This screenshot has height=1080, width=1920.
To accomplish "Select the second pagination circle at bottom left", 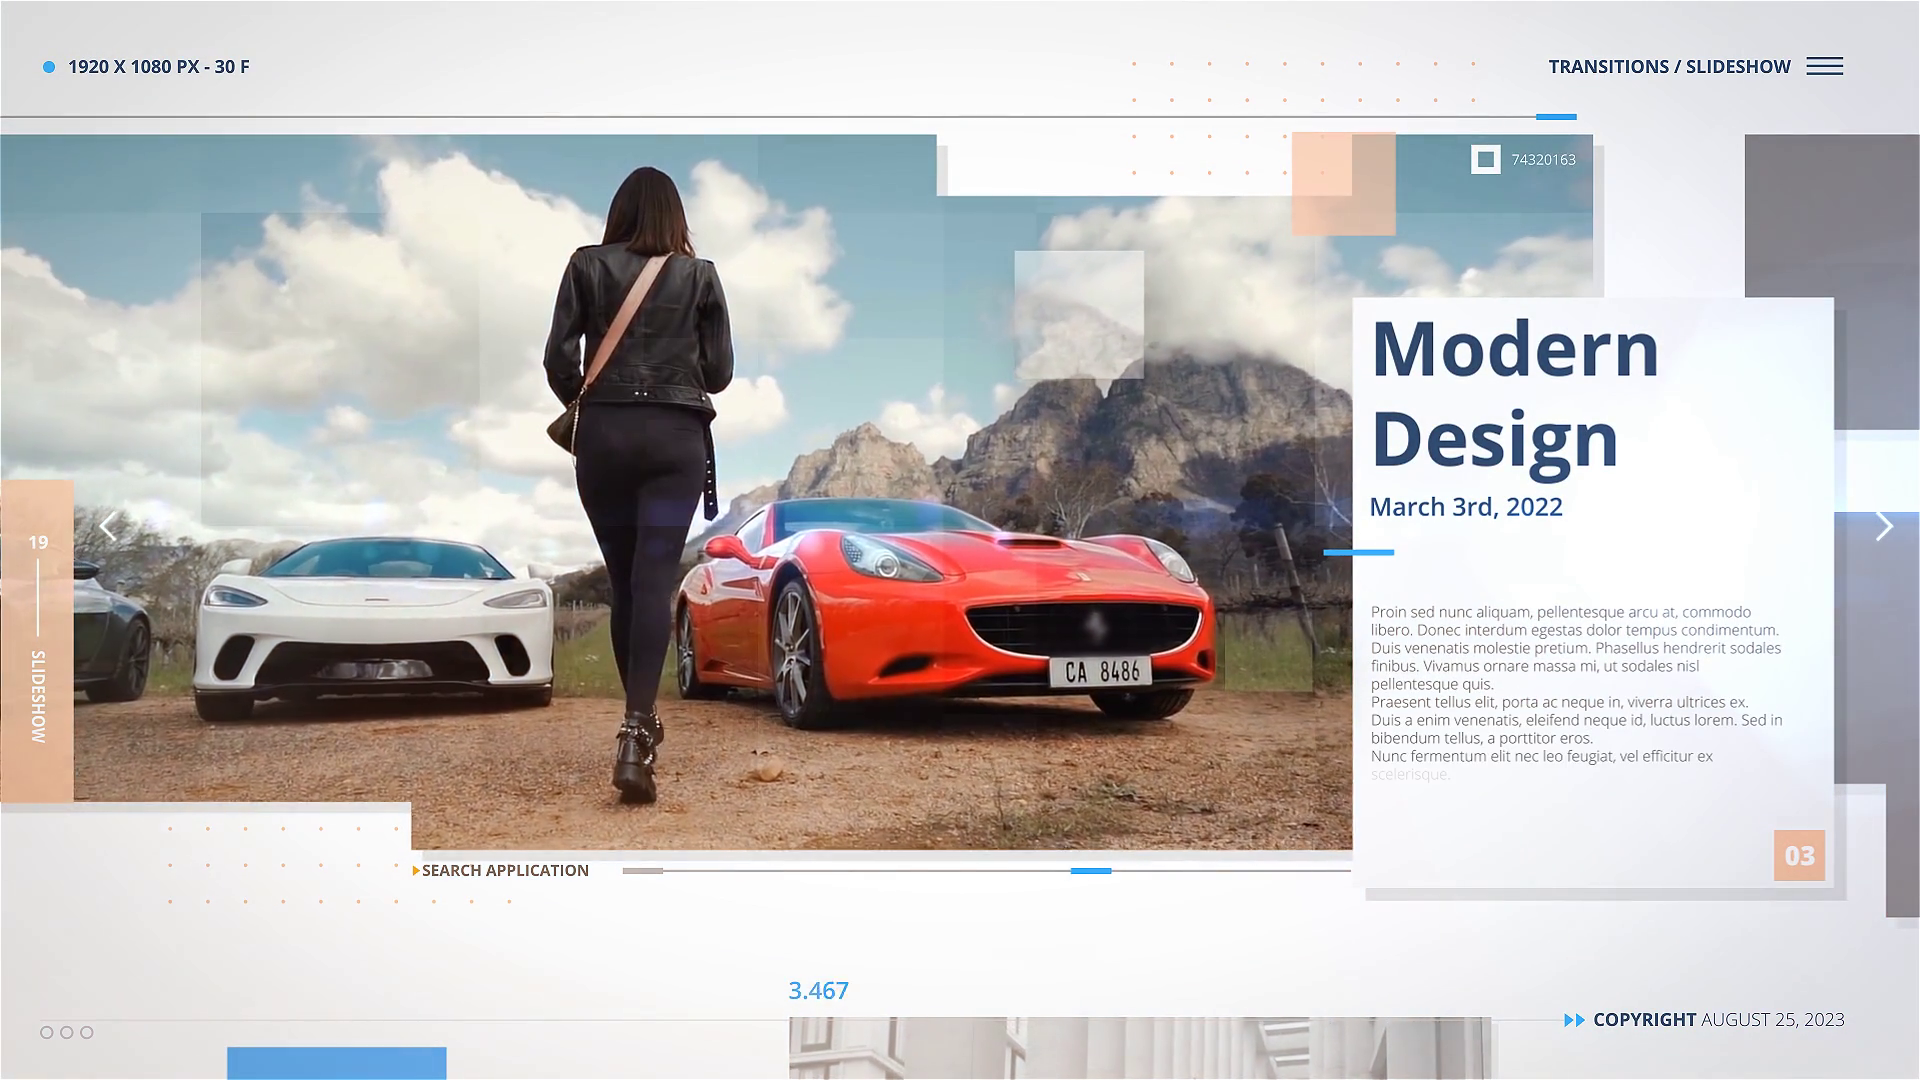I will pos(67,1032).
